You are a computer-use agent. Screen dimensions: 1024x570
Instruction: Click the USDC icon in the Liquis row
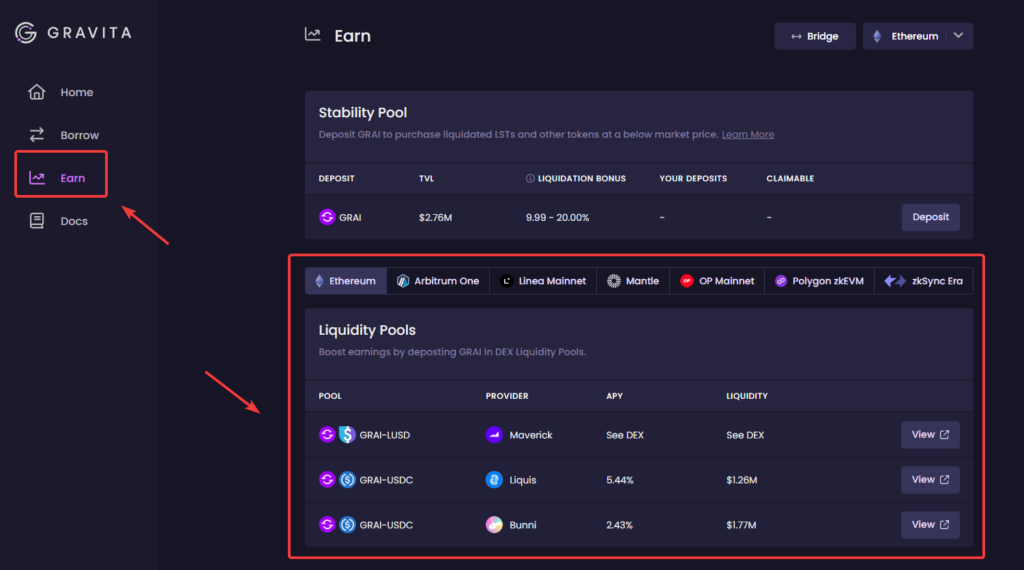pos(347,479)
